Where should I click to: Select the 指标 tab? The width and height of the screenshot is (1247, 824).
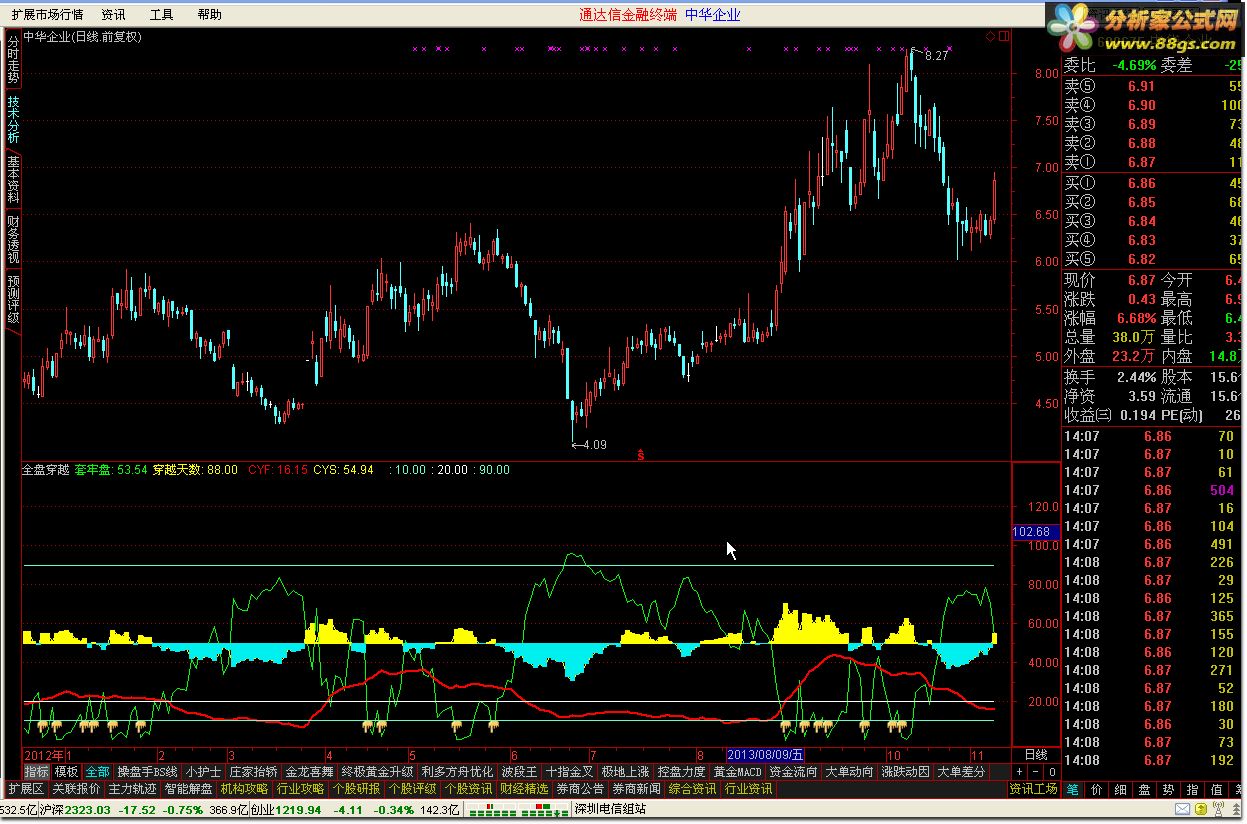click(x=36, y=772)
